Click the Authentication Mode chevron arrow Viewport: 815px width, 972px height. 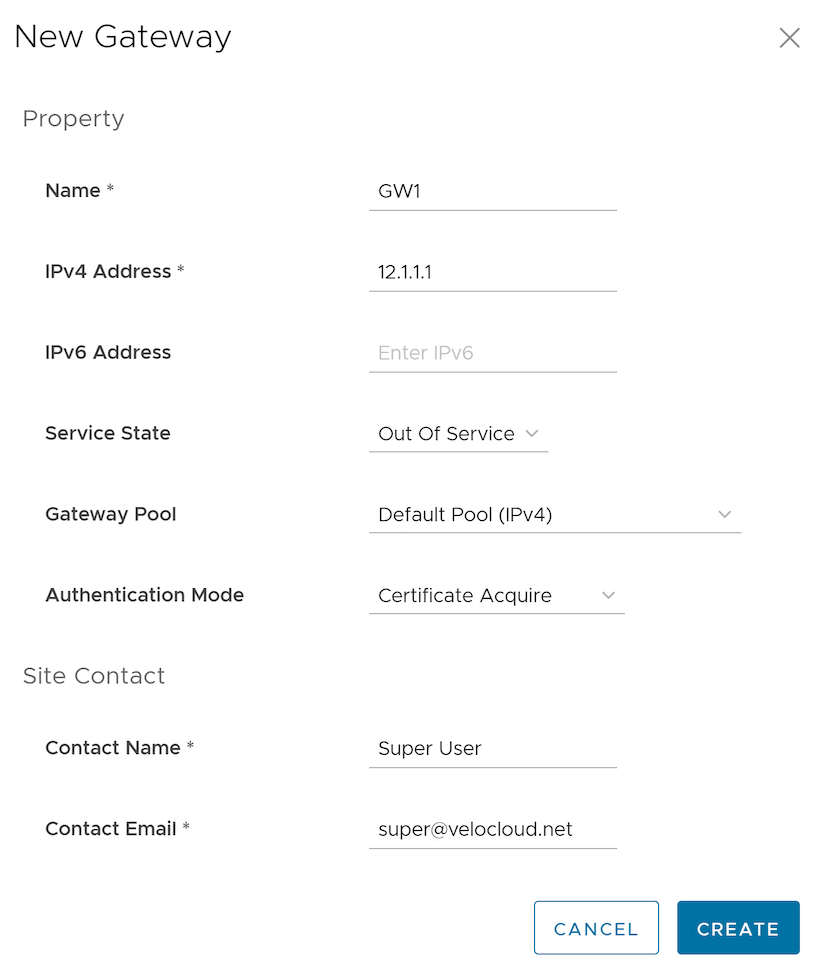pyautogui.click(x=608, y=595)
